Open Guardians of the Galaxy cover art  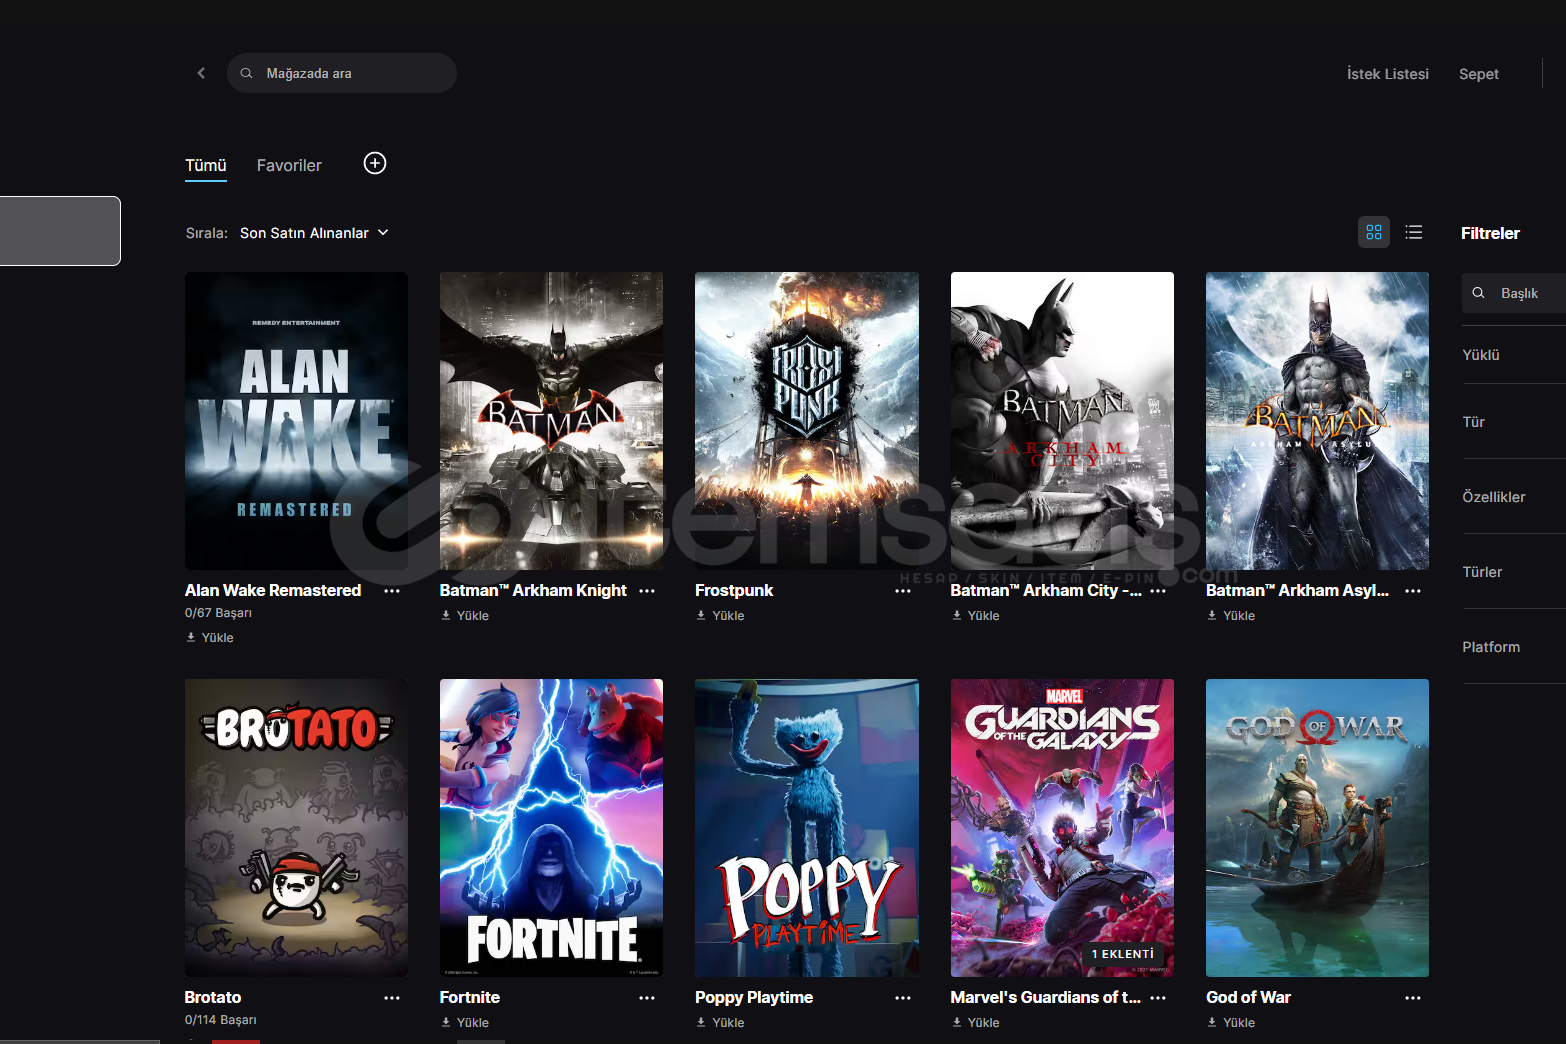point(1062,828)
